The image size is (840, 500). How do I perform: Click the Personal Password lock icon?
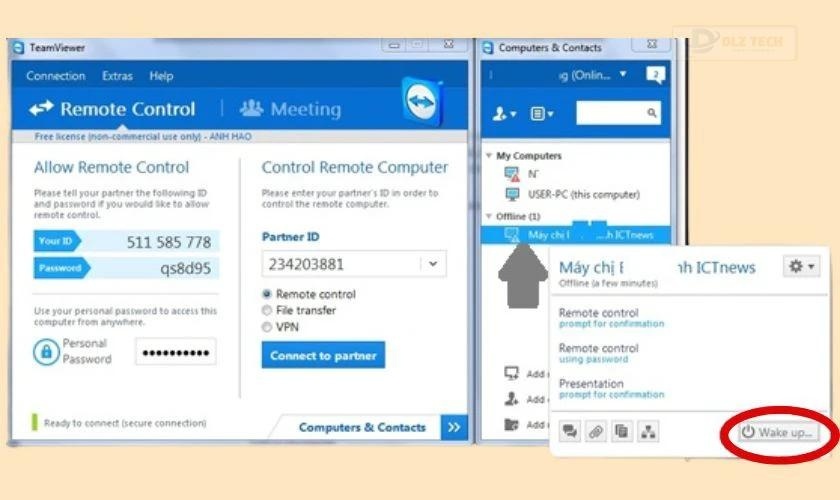coord(46,352)
